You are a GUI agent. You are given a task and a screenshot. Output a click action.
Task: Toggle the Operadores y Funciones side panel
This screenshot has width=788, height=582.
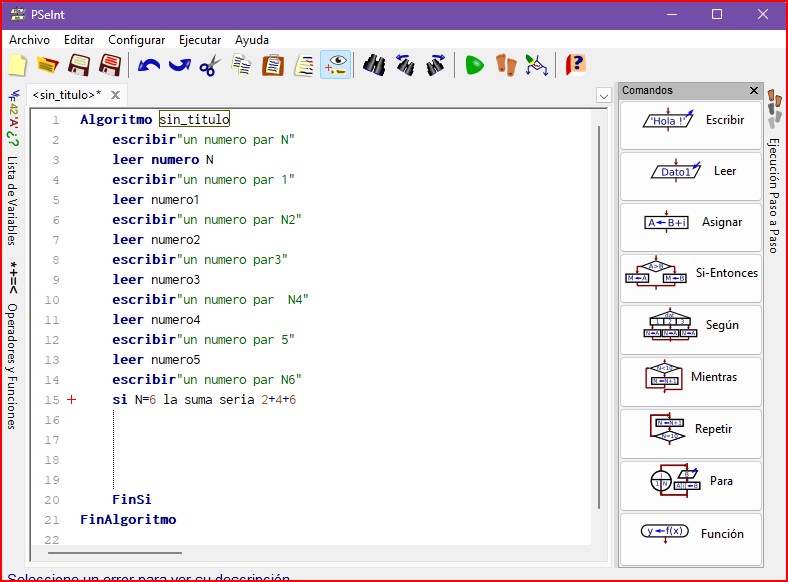coord(13,350)
